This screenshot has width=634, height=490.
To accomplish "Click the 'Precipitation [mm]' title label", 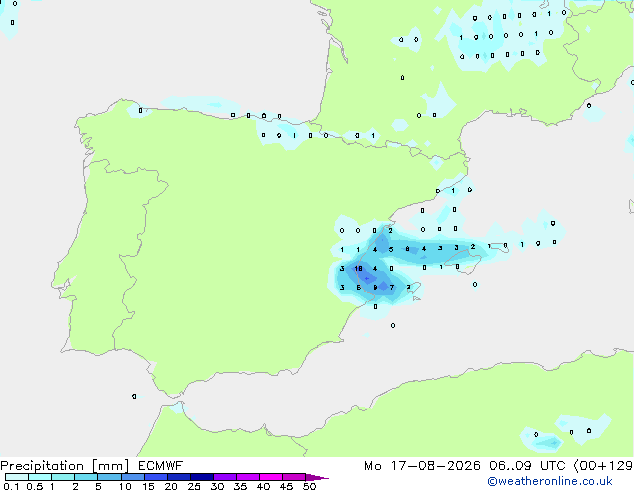I will point(65,466).
